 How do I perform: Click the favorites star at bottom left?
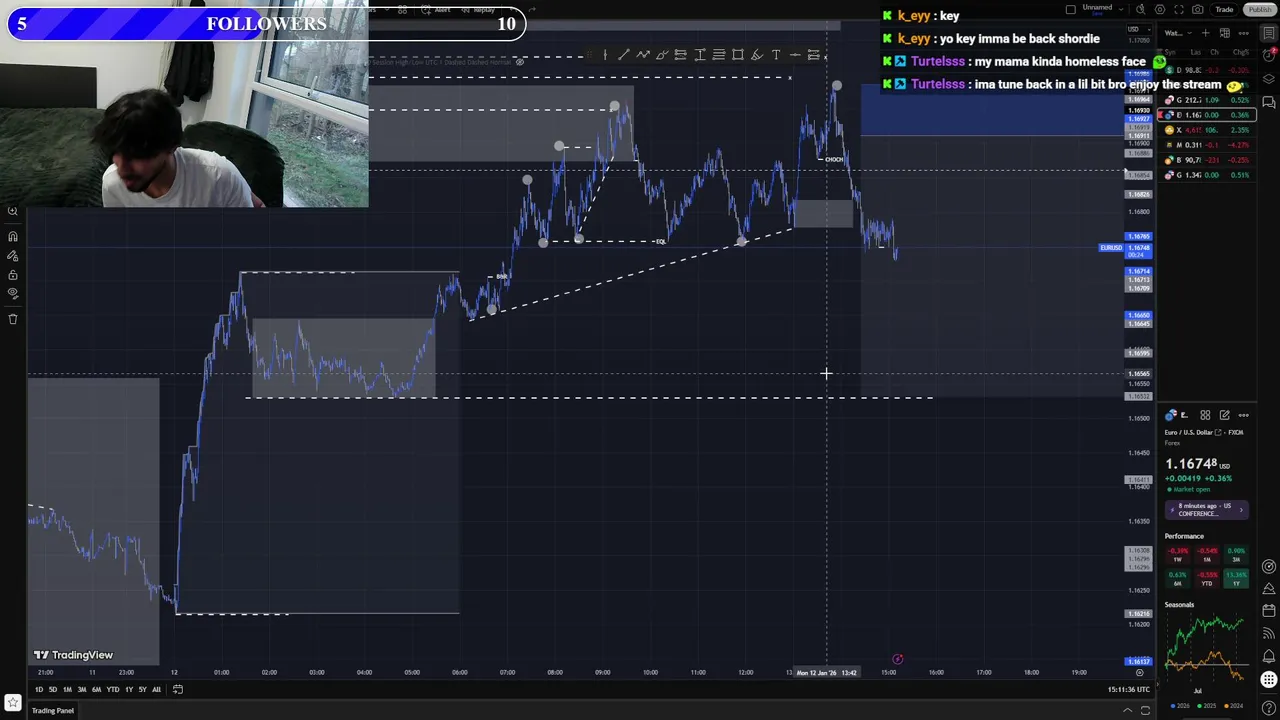click(13, 704)
